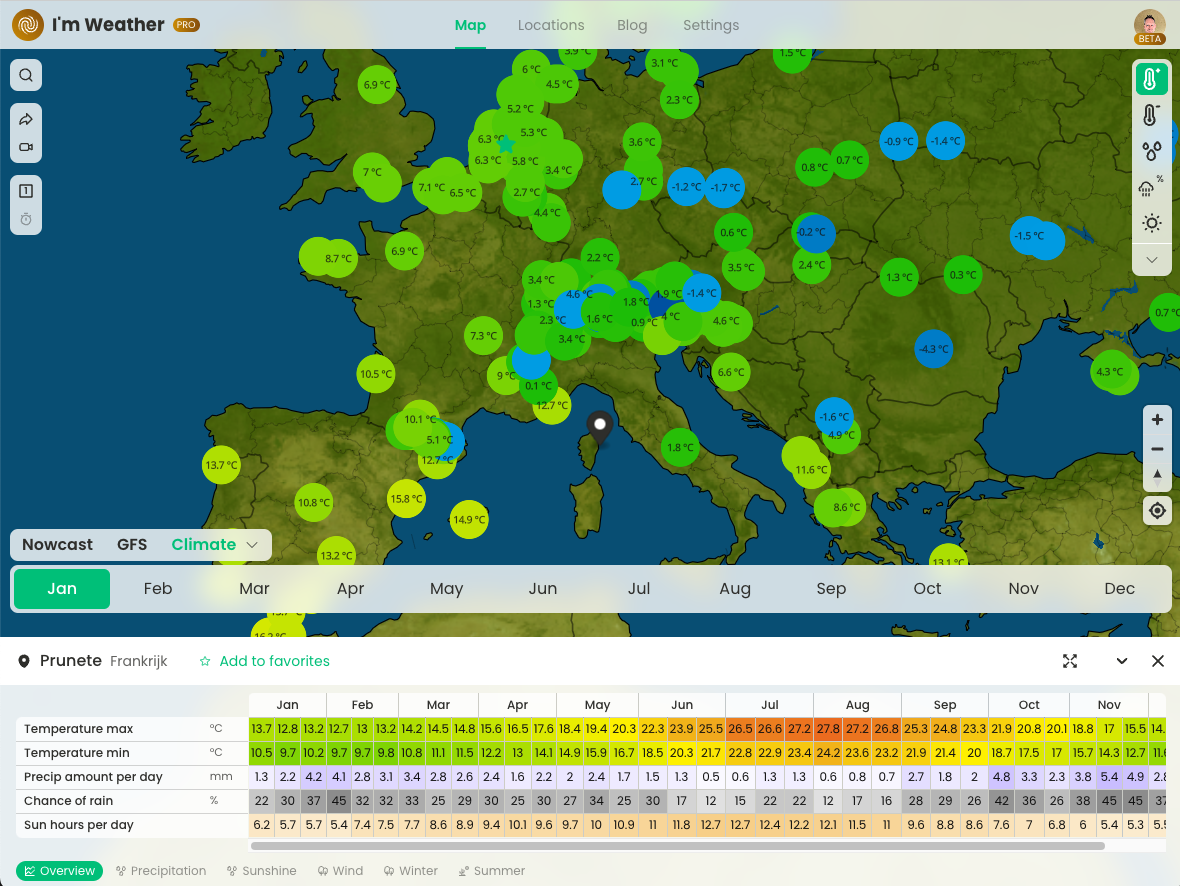Switch to the Precipitation stats tab

(x=161, y=871)
